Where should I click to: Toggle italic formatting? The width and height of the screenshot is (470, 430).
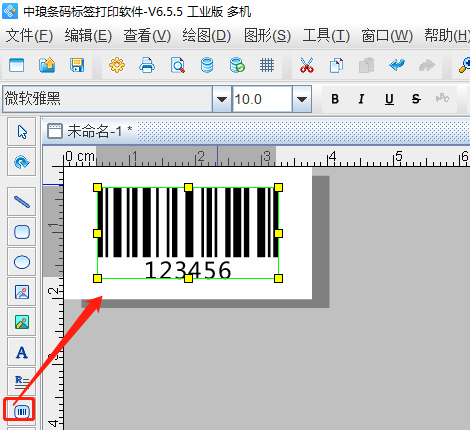point(361,99)
